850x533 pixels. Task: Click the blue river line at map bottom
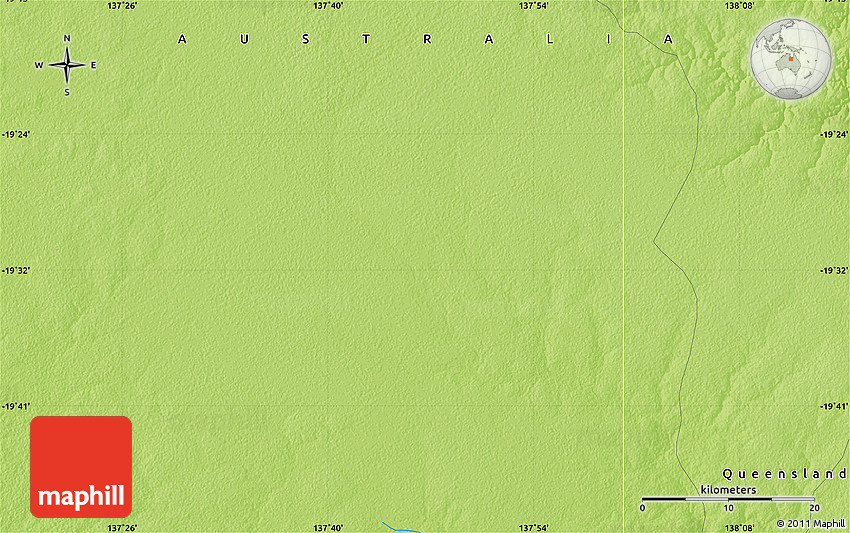[402, 528]
